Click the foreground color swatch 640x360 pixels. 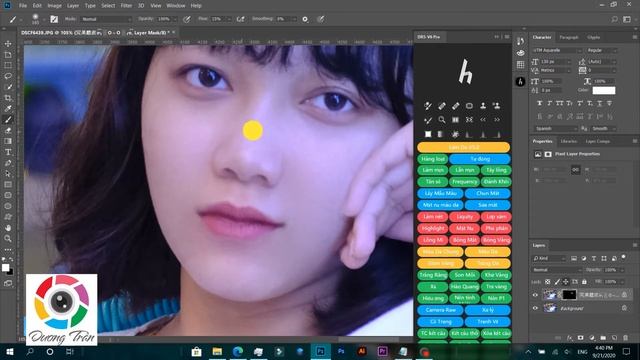click(x=5, y=268)
